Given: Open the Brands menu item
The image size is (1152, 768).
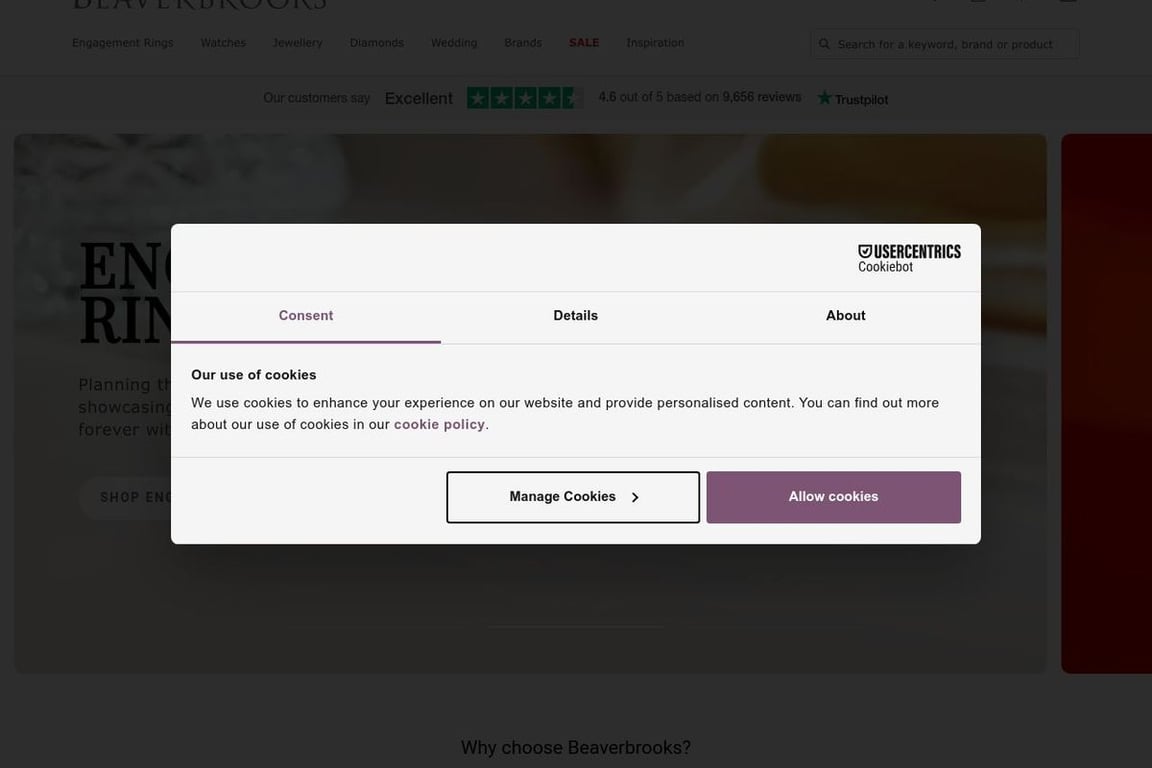Looking at the screenshot, I should (x=523, y=43).
